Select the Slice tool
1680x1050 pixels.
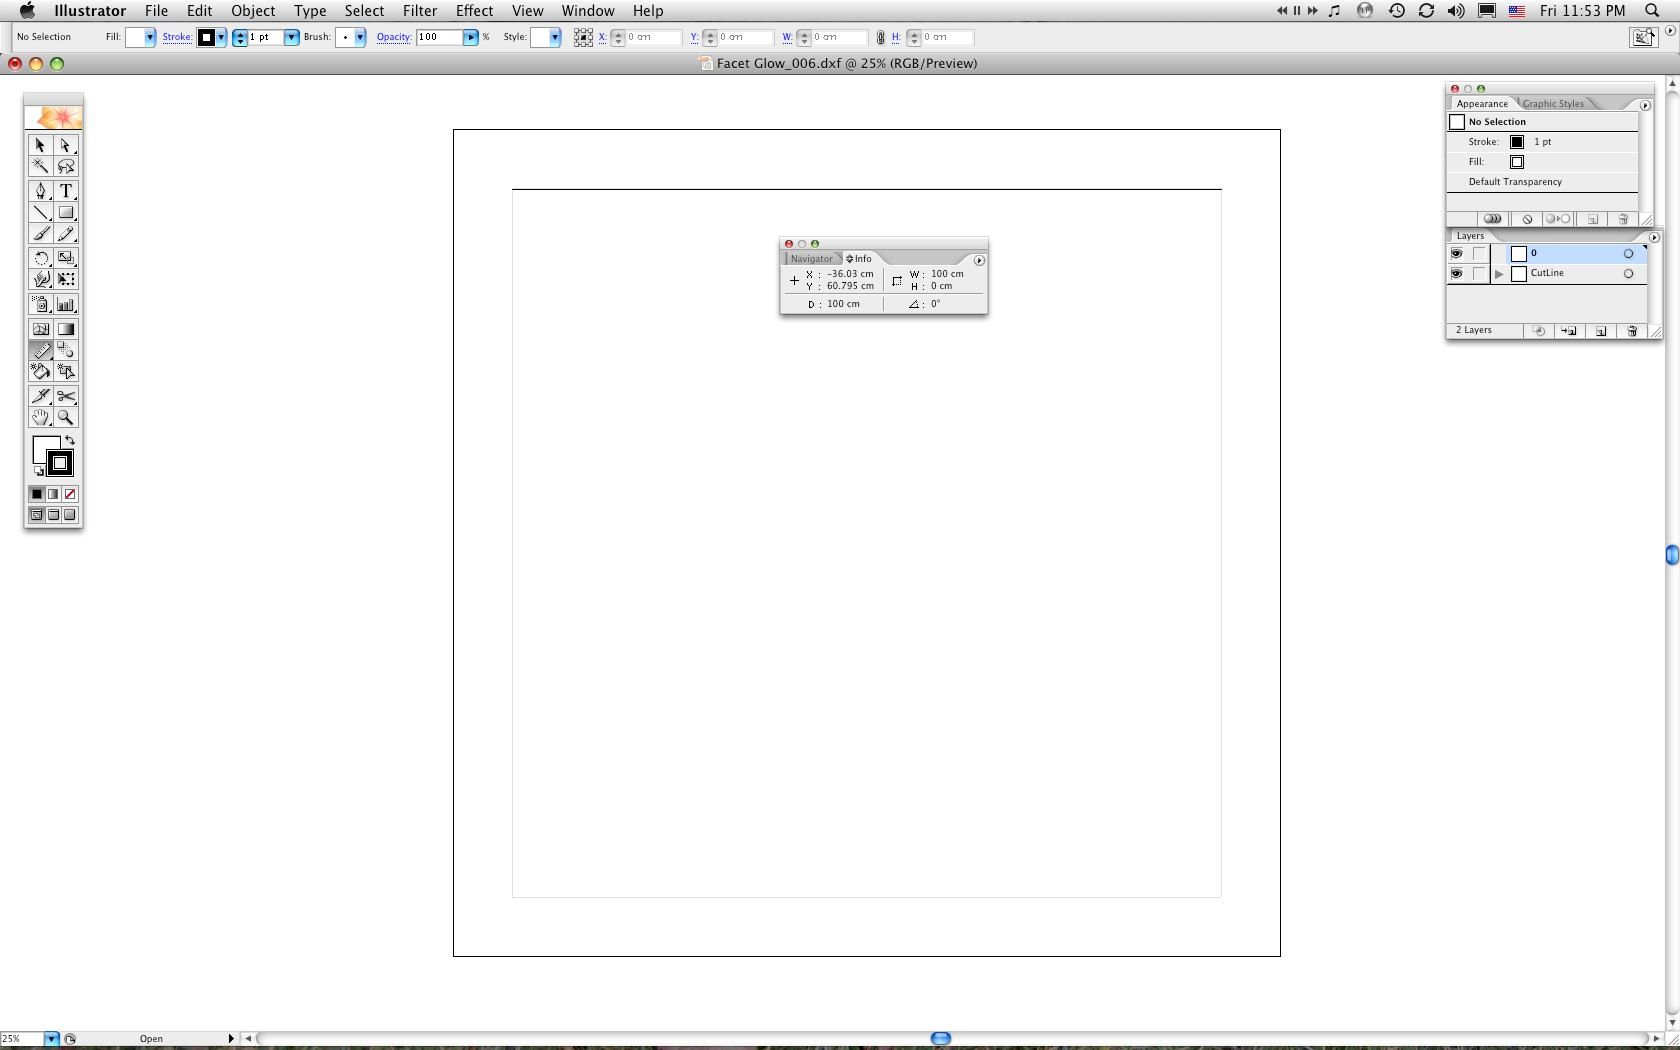(x=40, y=396)
